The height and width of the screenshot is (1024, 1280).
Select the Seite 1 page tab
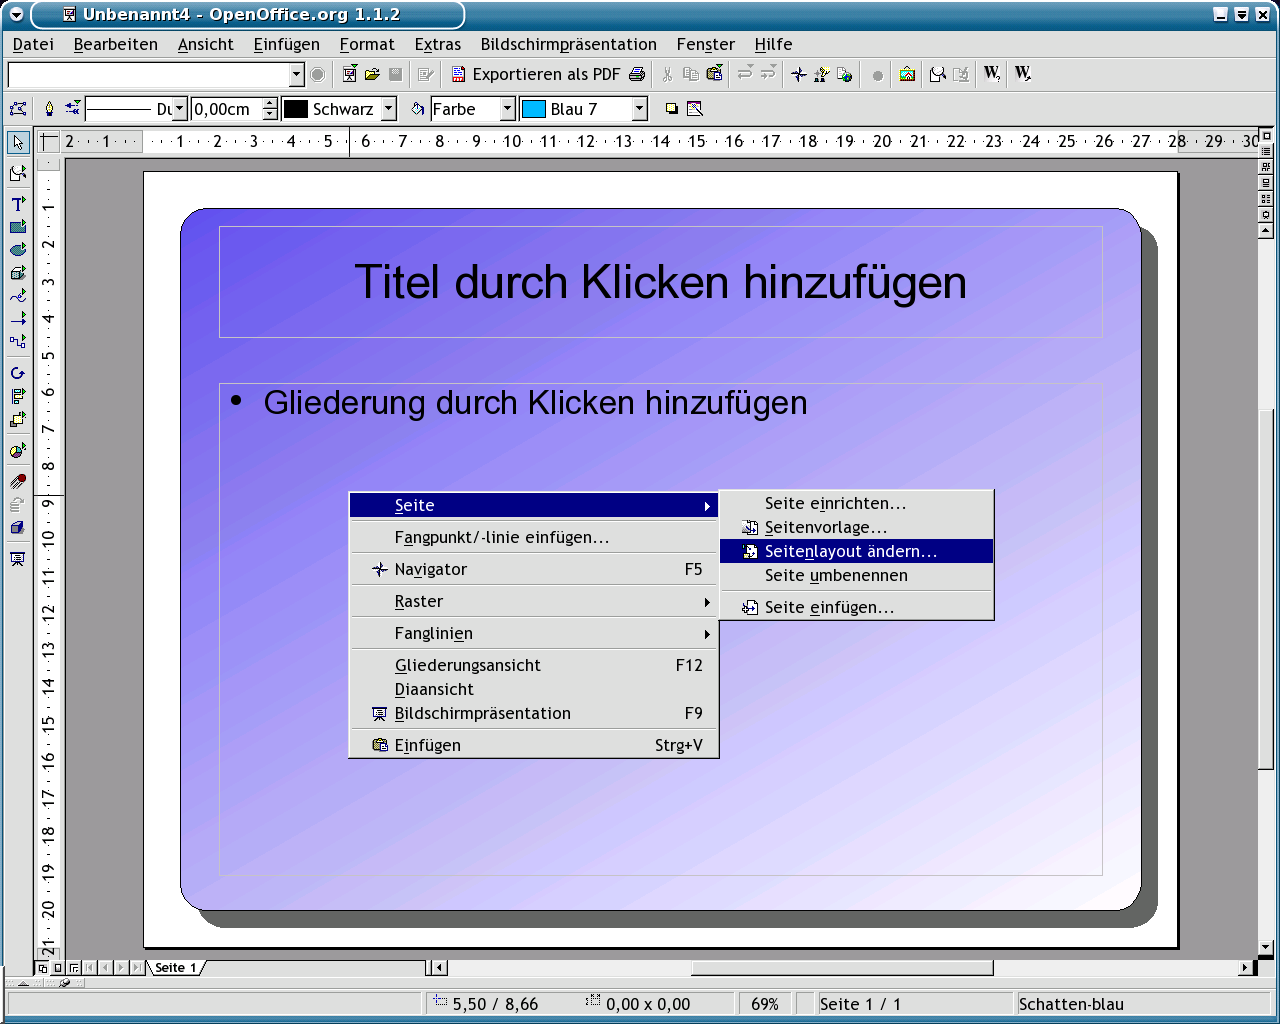coord(175,968)
